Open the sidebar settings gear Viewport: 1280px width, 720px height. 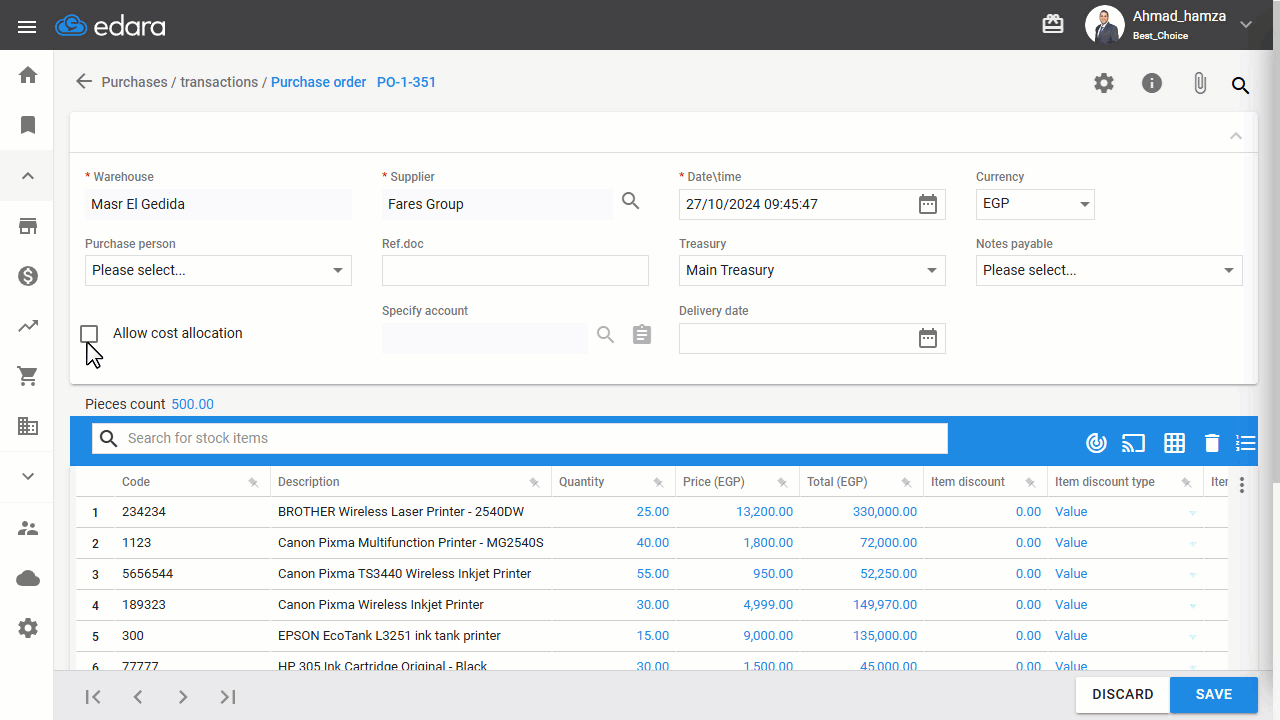pyautogui.click(x=28, y=628)
